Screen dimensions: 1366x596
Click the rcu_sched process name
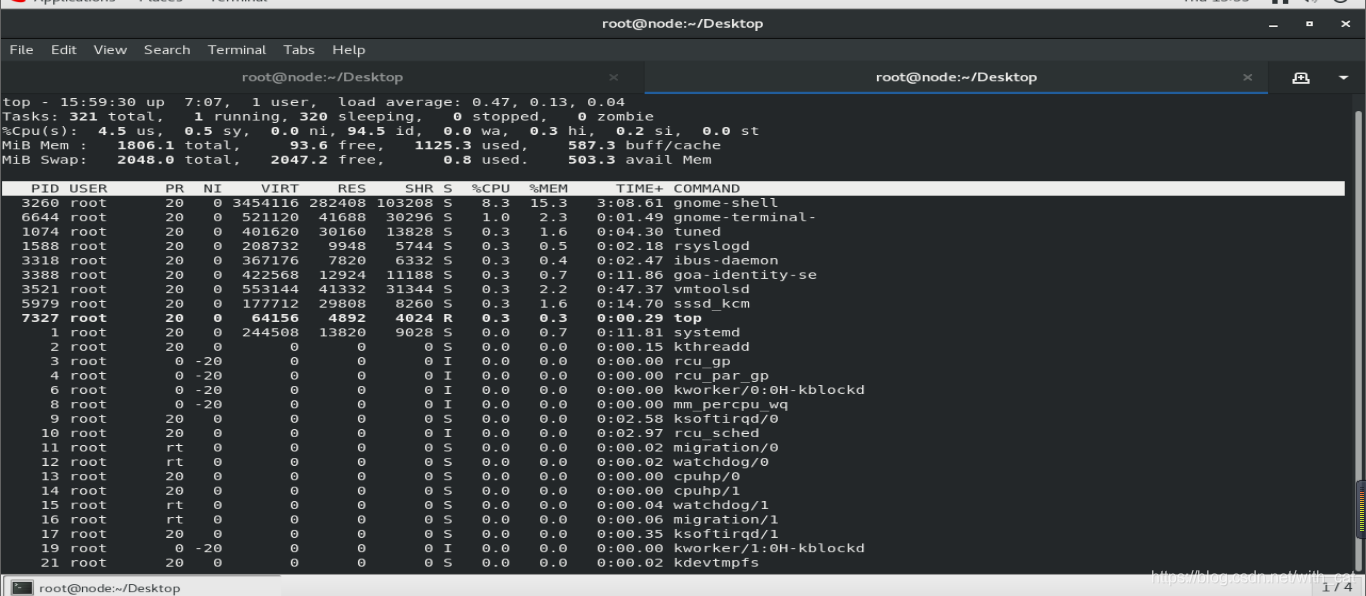(x=716, y=433)
